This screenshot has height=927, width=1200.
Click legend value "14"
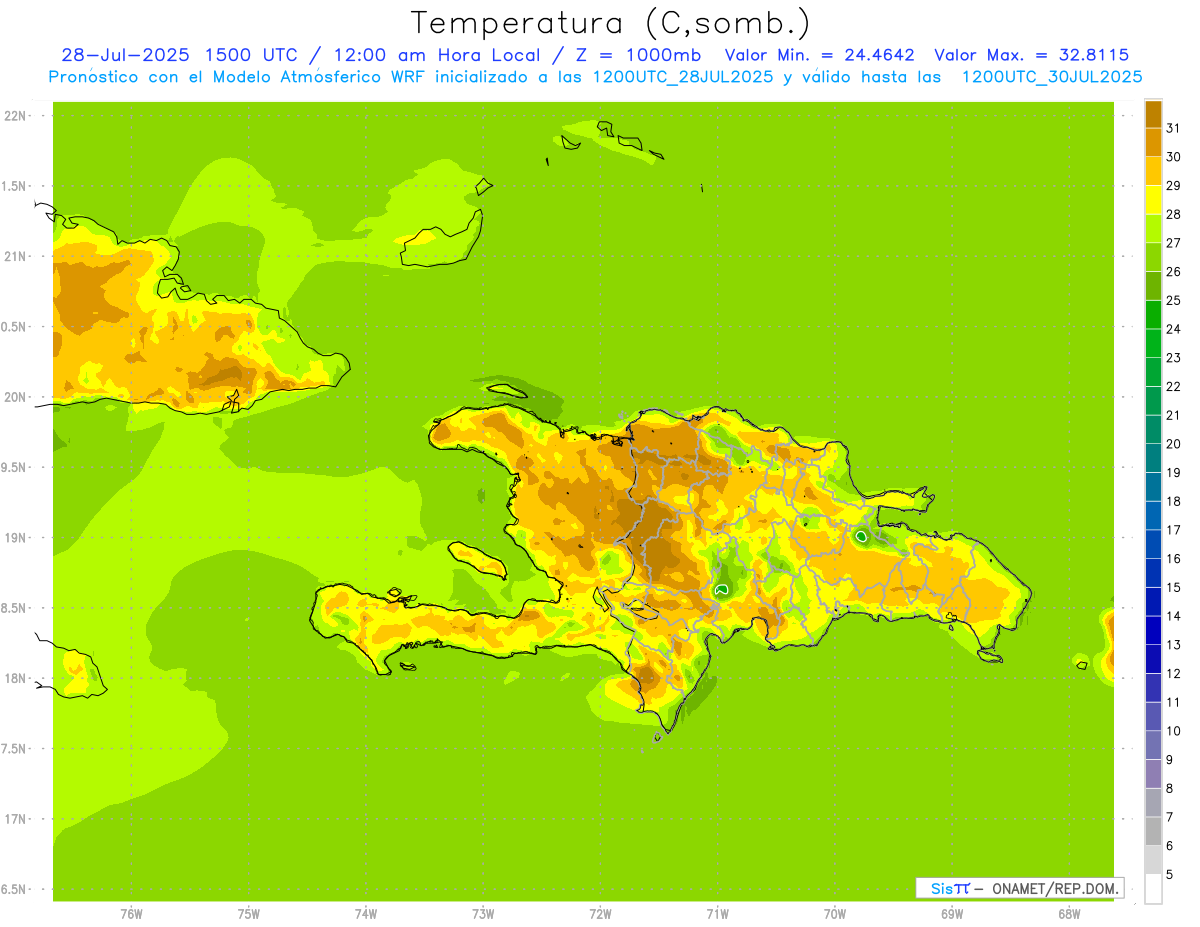(x=1173, y=616)
